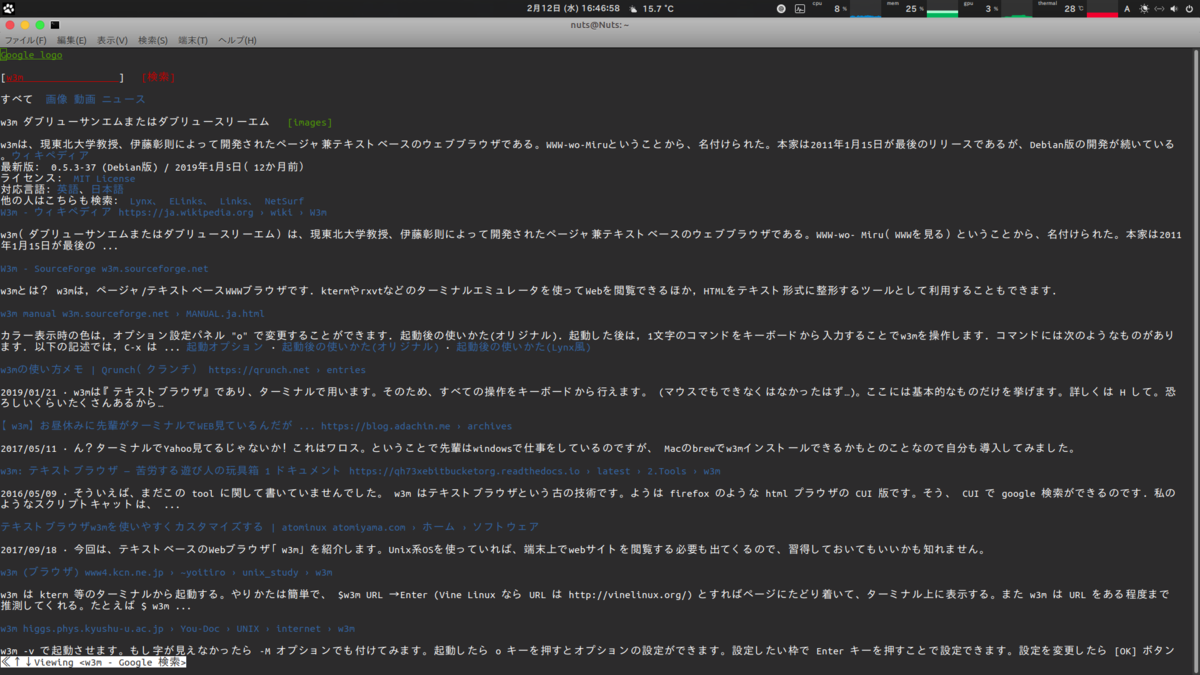Click the 2019/01/21 snippet date text
Viewport: 1200px width, 675px height.
pyautogui.click(x=28, y=392)
